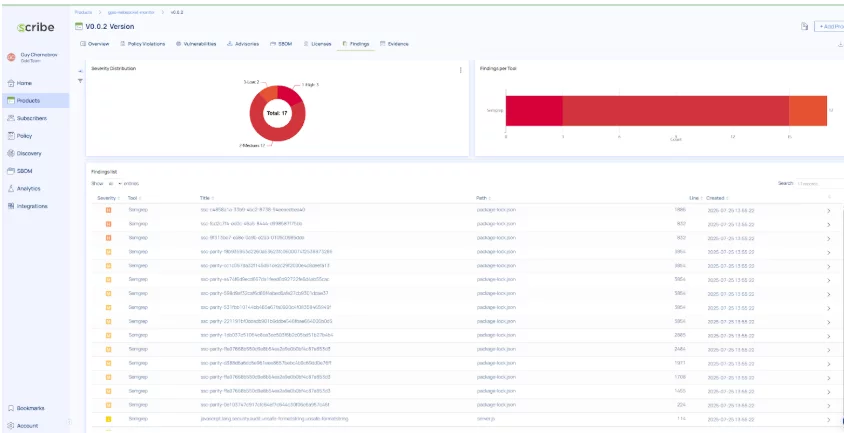
Task: Expand the finding row with line 1455
Action: (x=828, y=392)
